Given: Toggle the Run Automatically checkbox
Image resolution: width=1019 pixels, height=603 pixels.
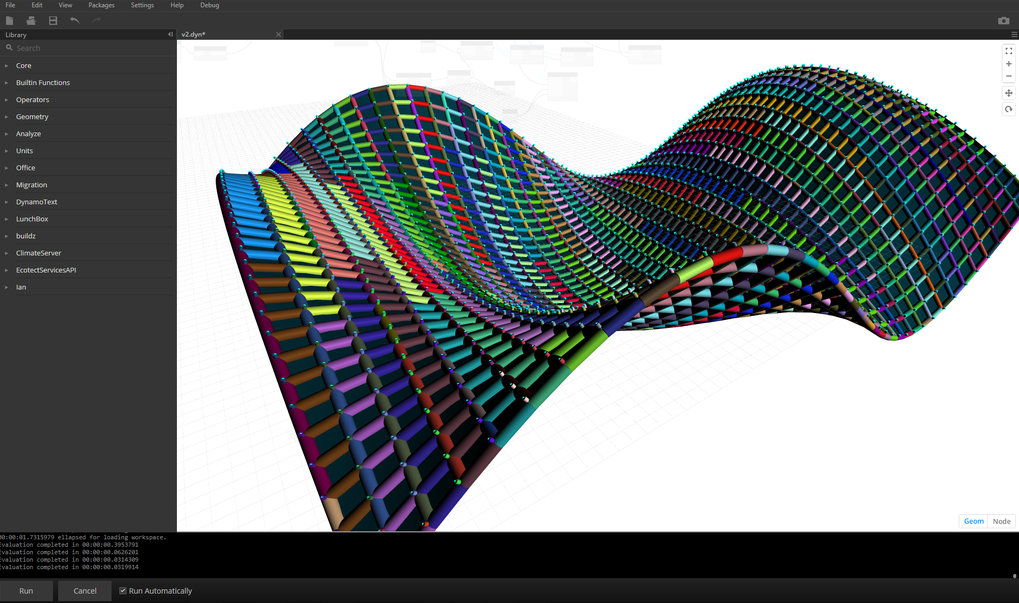Looking at the screenshot, I should [x=123, y=591].
